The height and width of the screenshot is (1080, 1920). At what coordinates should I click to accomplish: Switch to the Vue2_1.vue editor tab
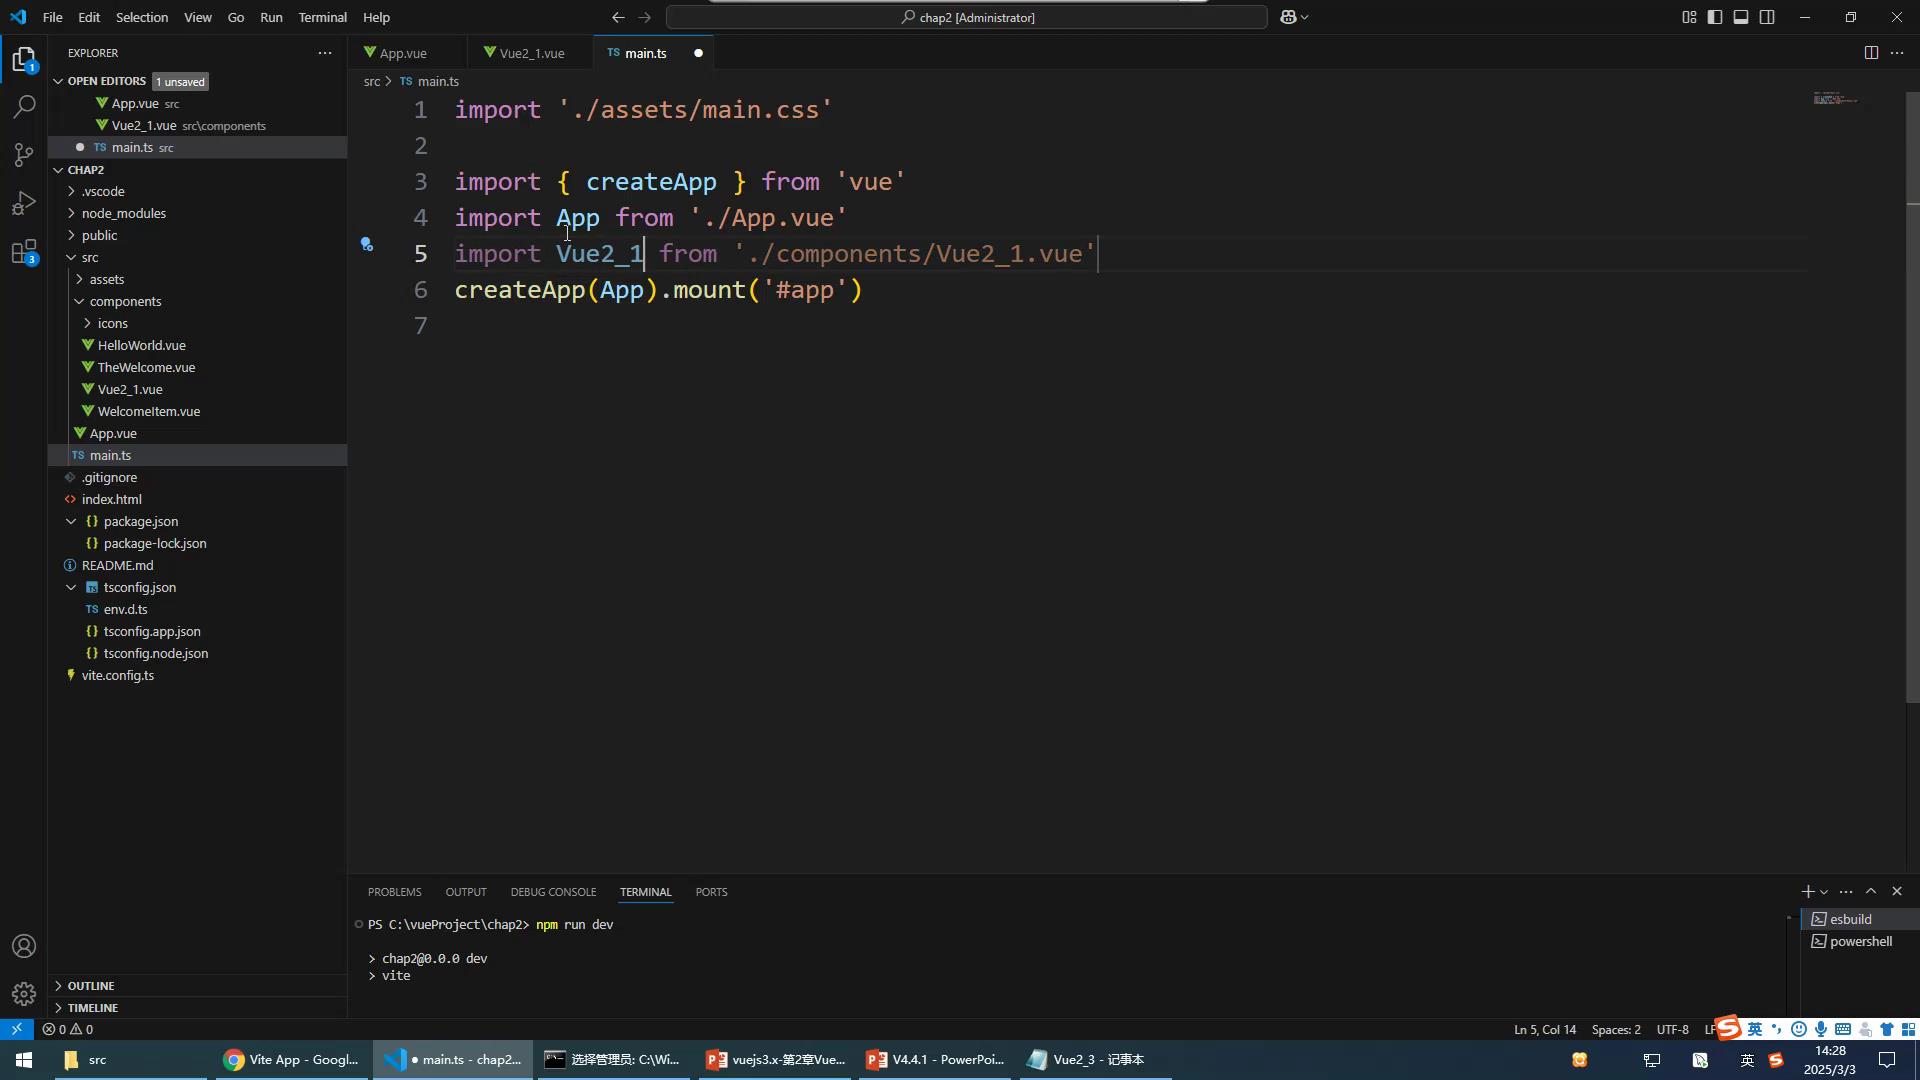(530, 53)
